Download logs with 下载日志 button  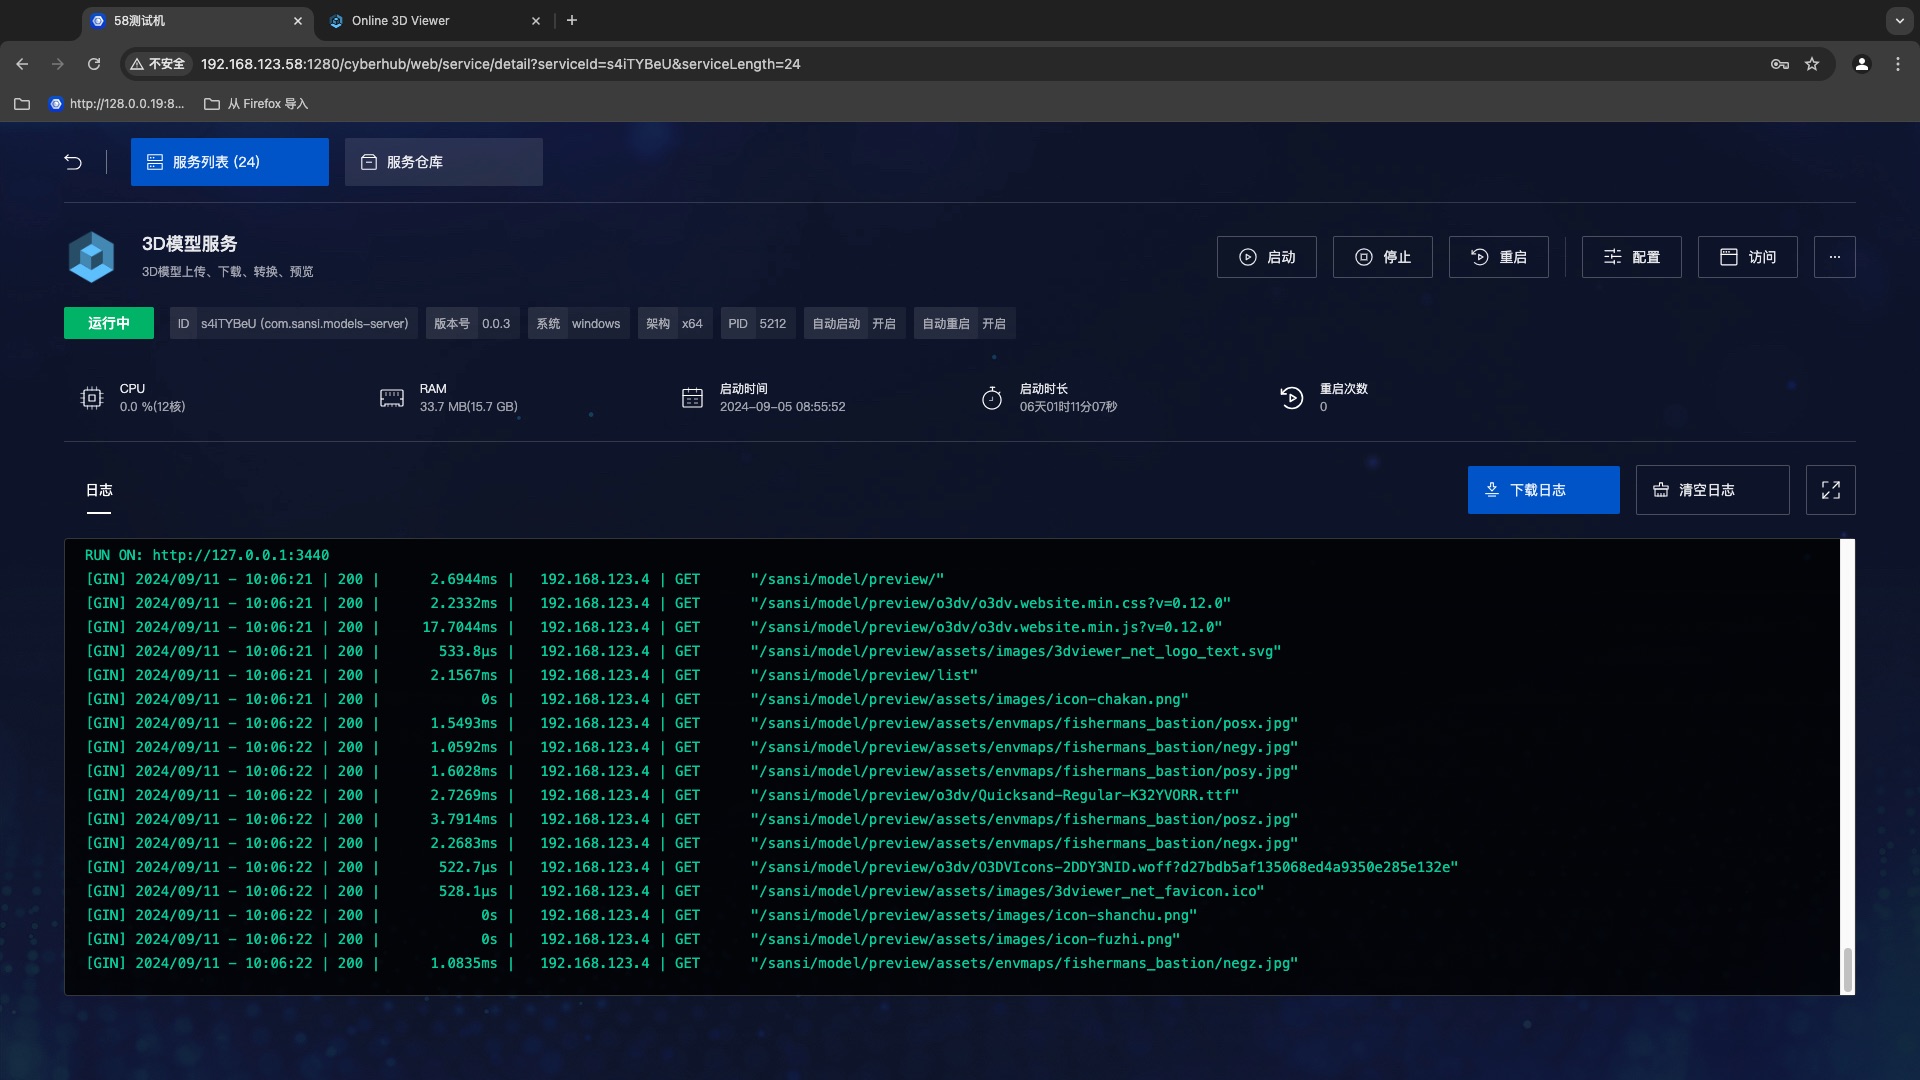[1543, 490]
